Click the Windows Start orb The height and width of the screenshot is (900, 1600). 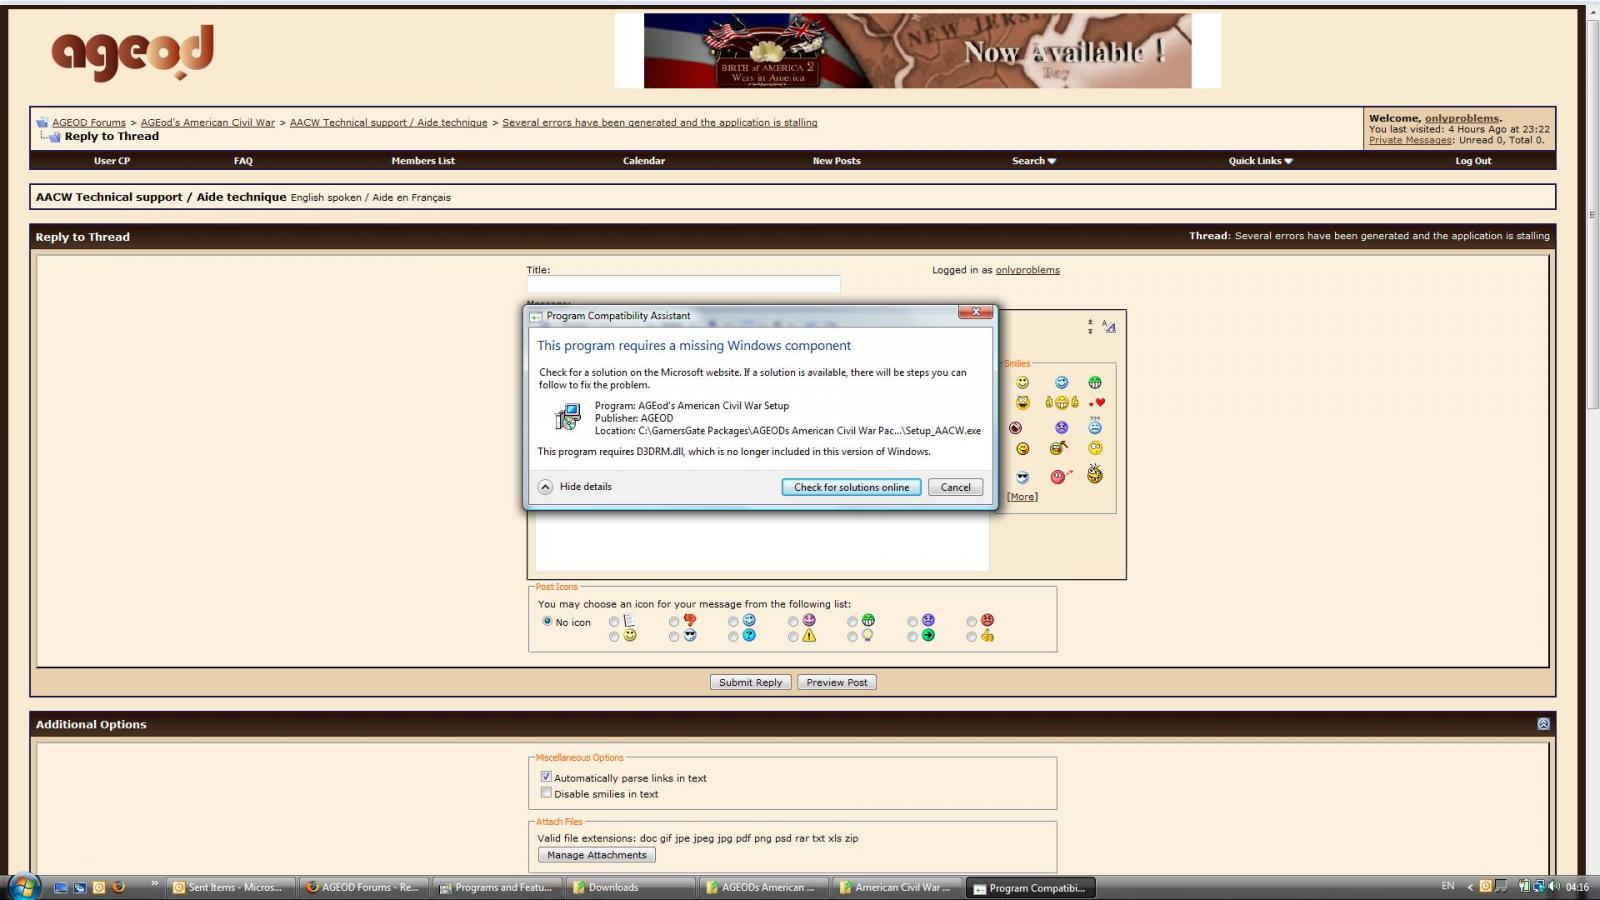coord(22,886)
